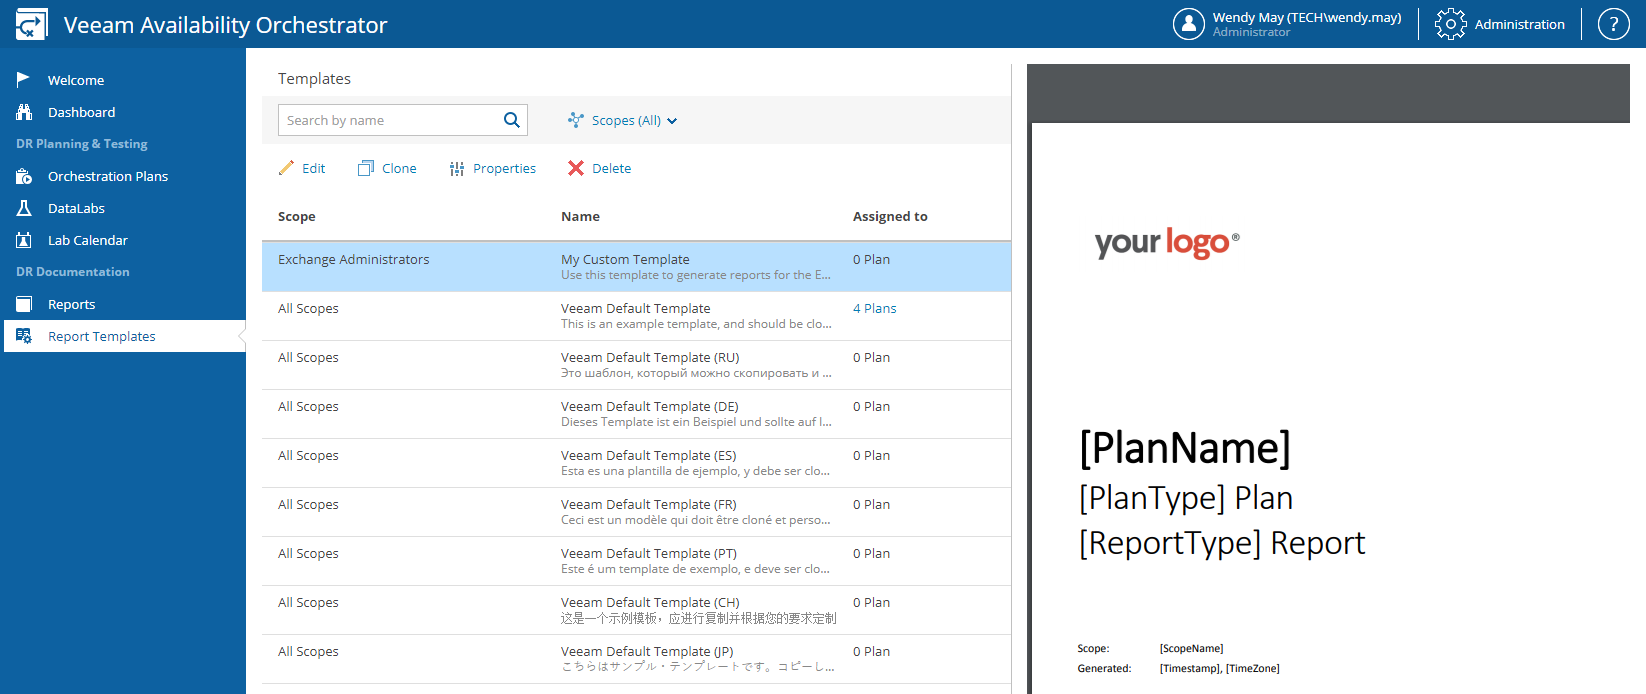Open Properties for selected template
This screenshot has width=1646, height=694.
tap(493, 168)
